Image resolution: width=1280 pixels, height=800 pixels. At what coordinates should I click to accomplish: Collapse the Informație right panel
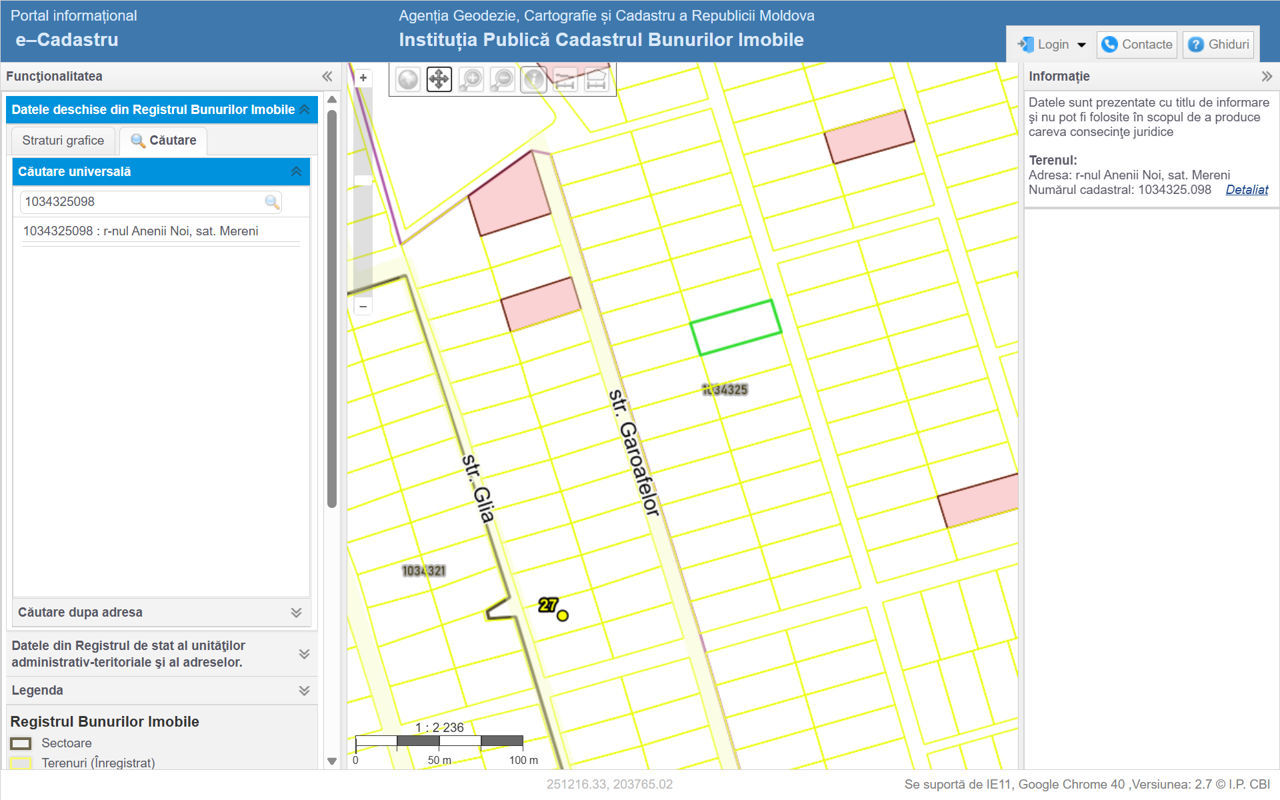[x=1266, y=76]
